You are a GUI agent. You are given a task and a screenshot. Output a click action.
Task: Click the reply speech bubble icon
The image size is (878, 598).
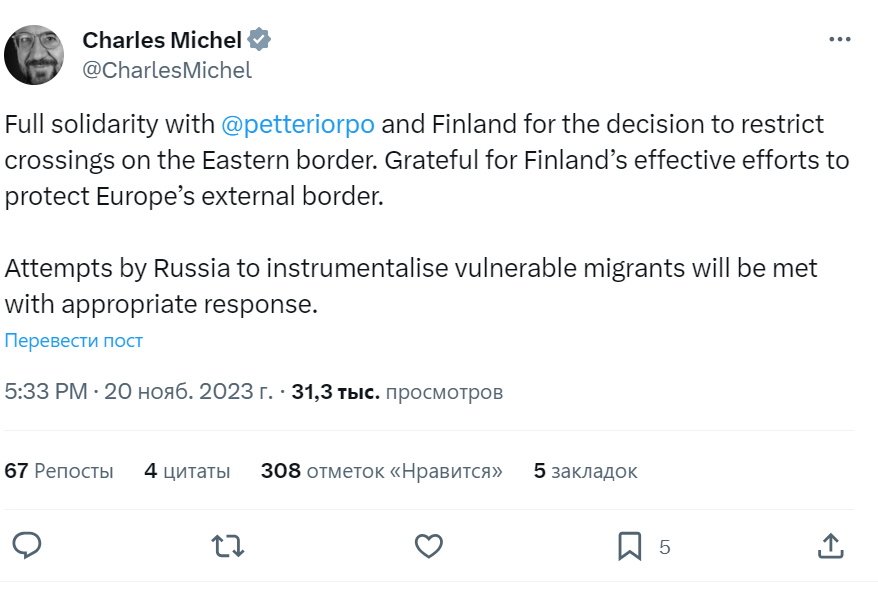click(x=26, y=546)
